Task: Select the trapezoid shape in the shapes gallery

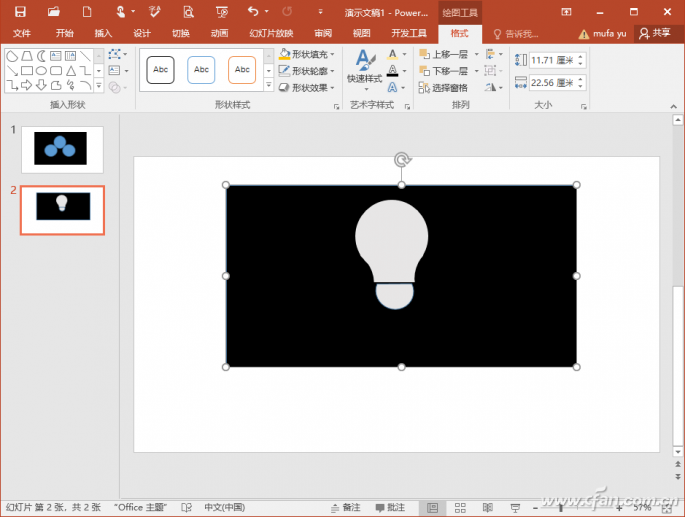Action: (x=27, y=56)
